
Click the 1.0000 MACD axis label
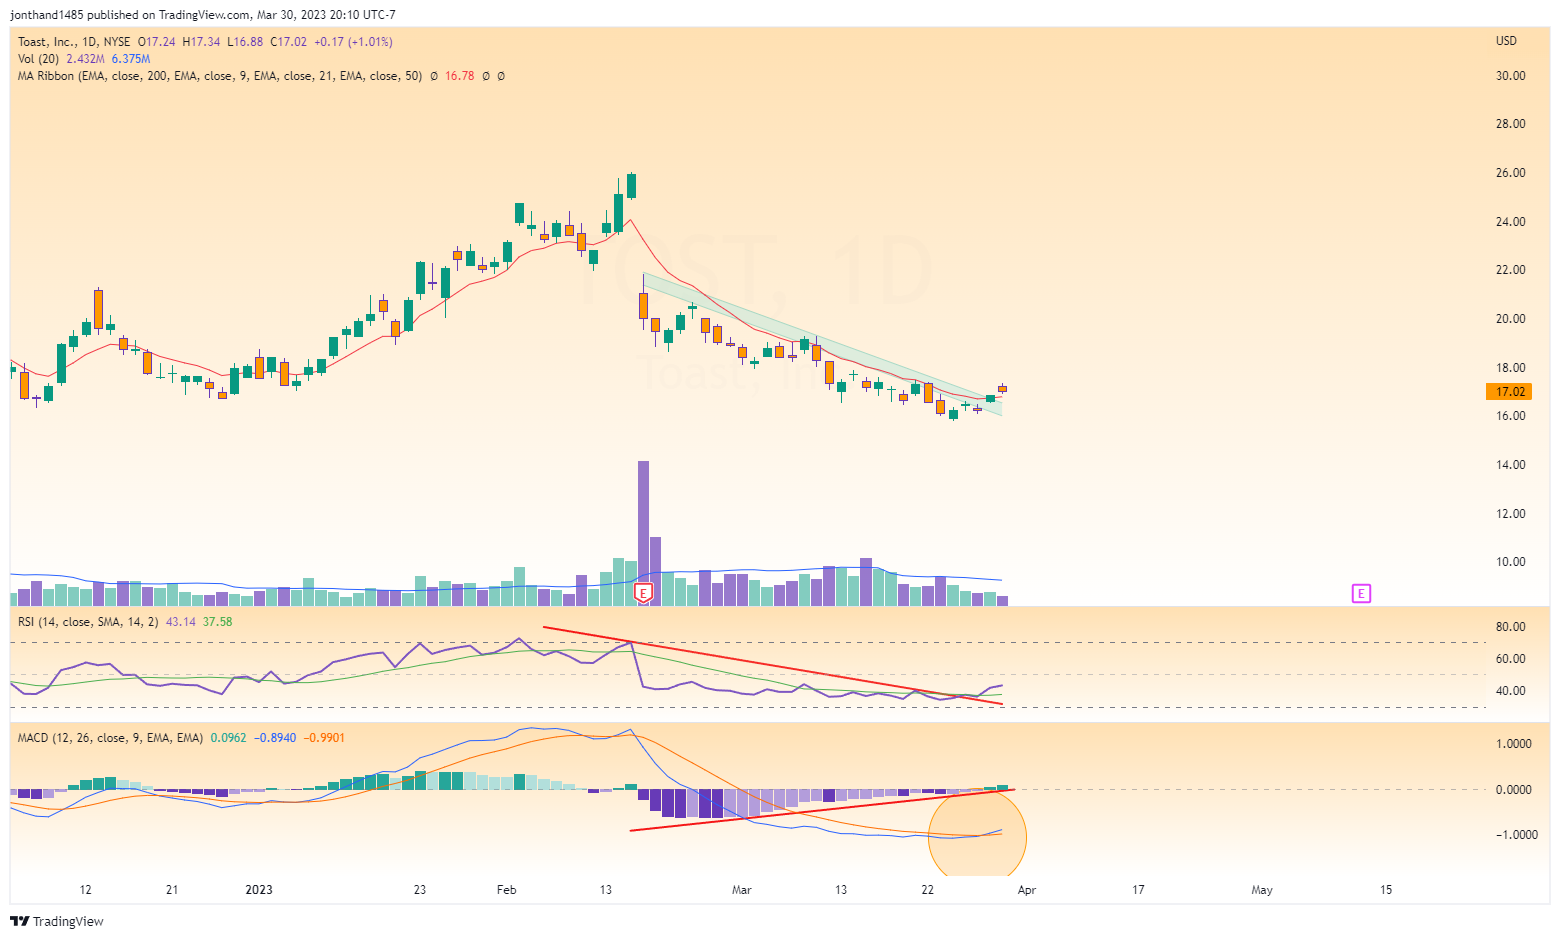1513,744
